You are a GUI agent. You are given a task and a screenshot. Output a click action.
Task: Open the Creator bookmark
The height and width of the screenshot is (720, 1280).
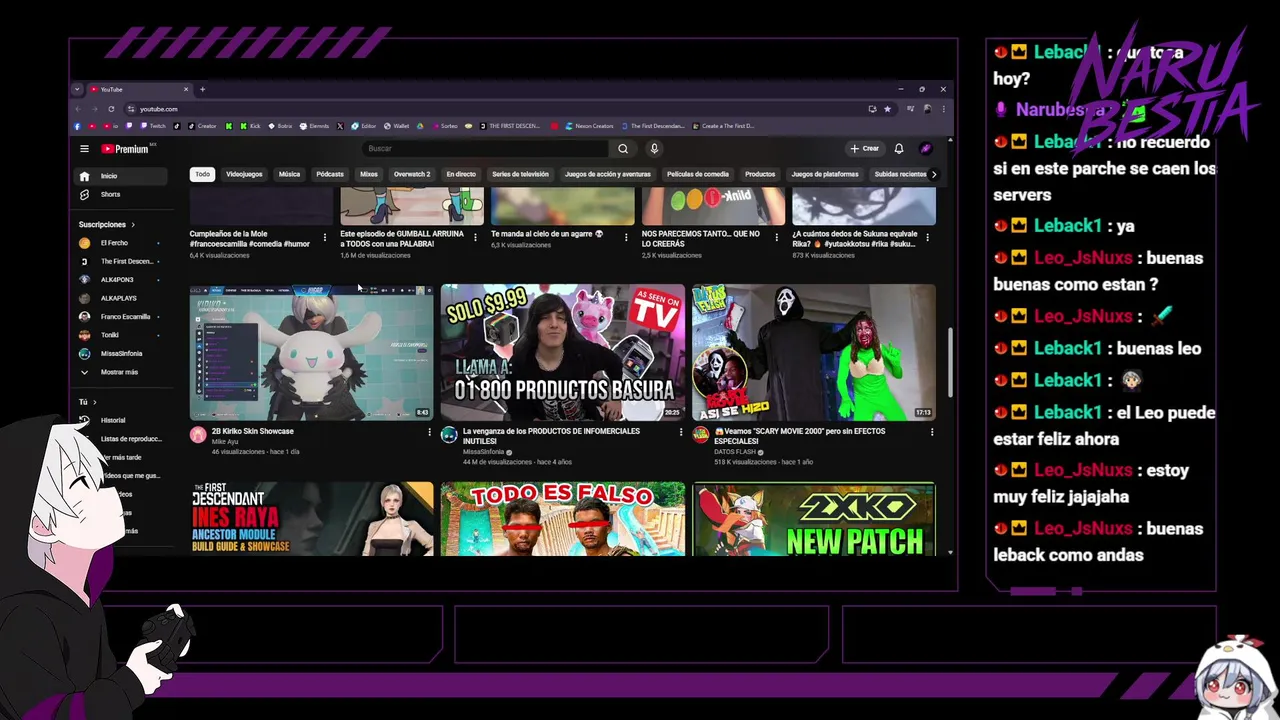click(x=202, y=126)
